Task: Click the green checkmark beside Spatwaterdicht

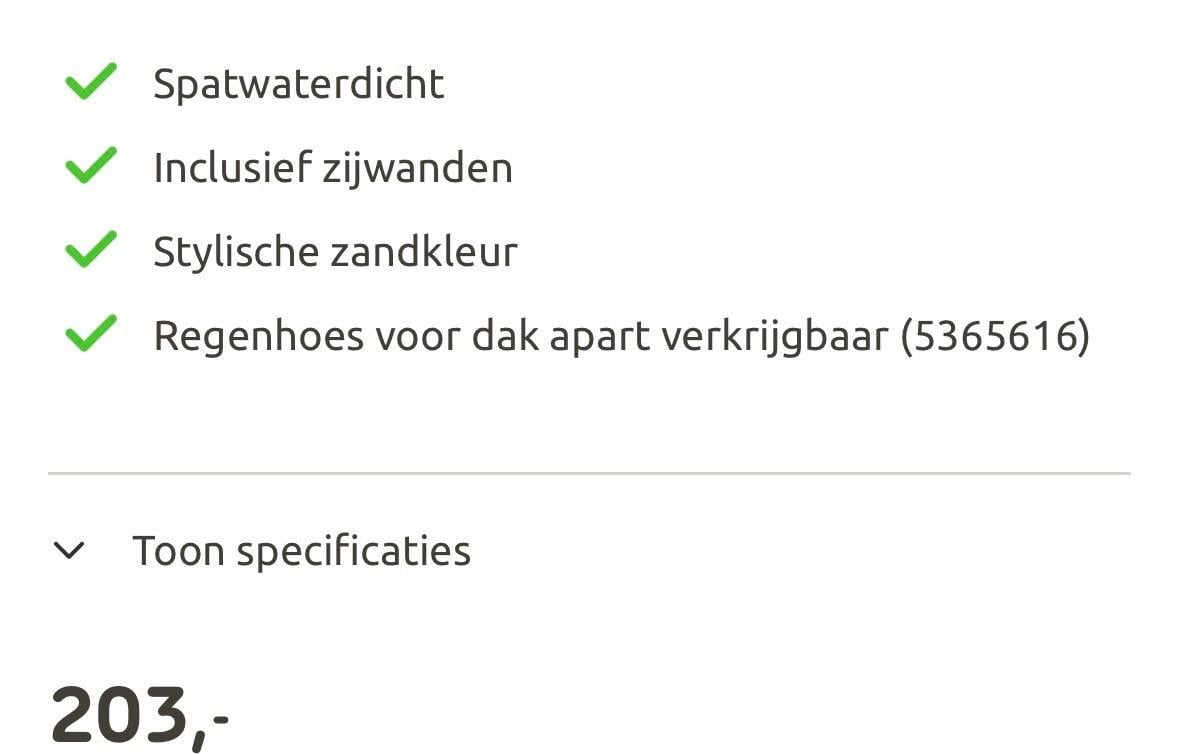Action: [x=91, y=82]
